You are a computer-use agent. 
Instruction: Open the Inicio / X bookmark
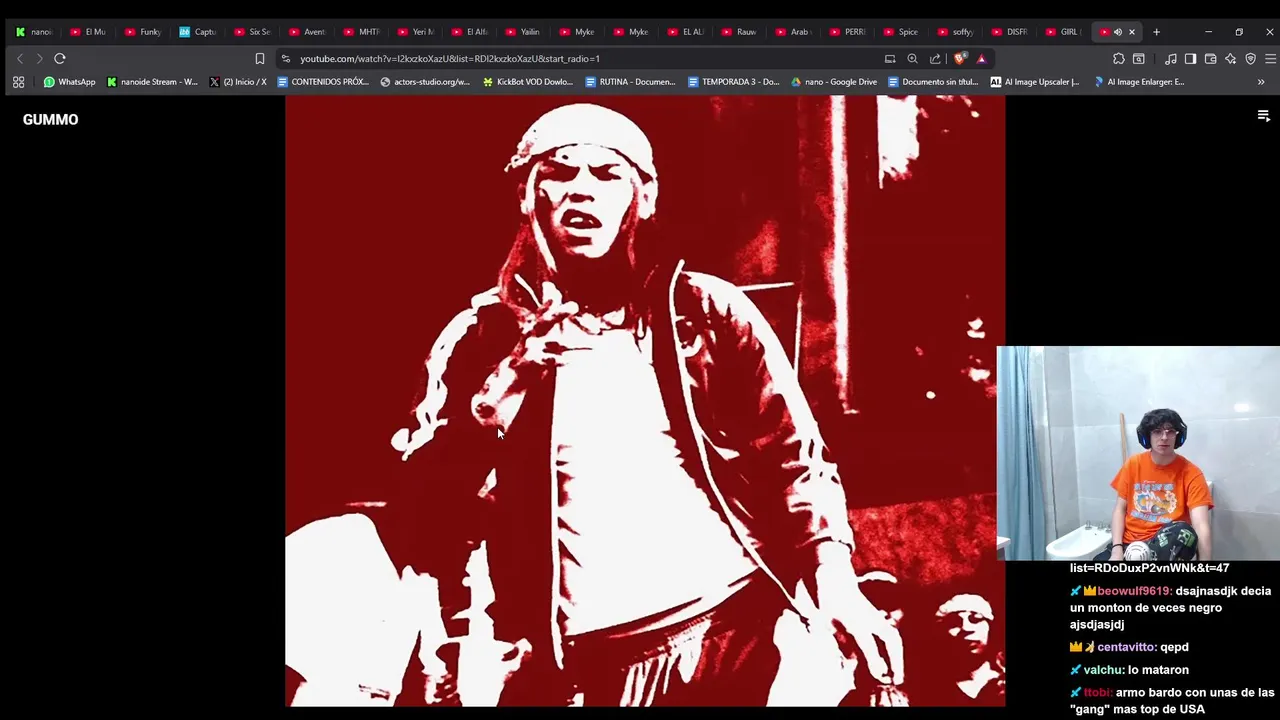coord(238,82)
